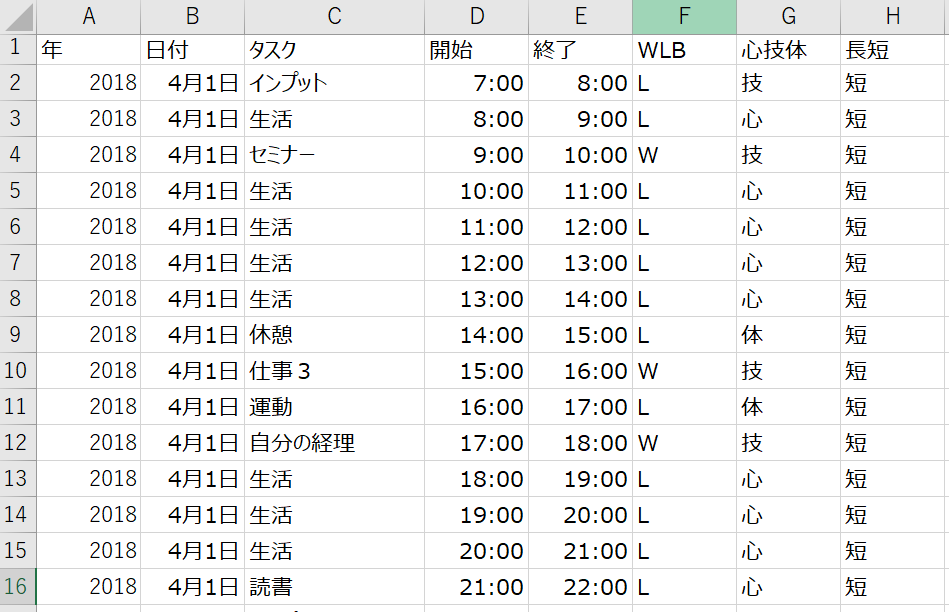This screenshot has width=949, height=612.
Task: Click the 終了 header cell
Action: click(x=580, y=50)
